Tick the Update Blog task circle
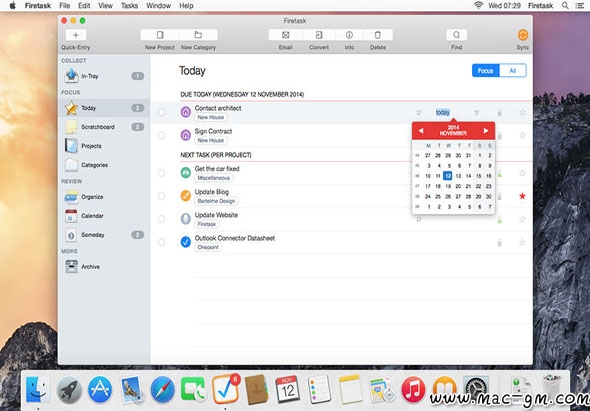 click(x=161, y=196)
